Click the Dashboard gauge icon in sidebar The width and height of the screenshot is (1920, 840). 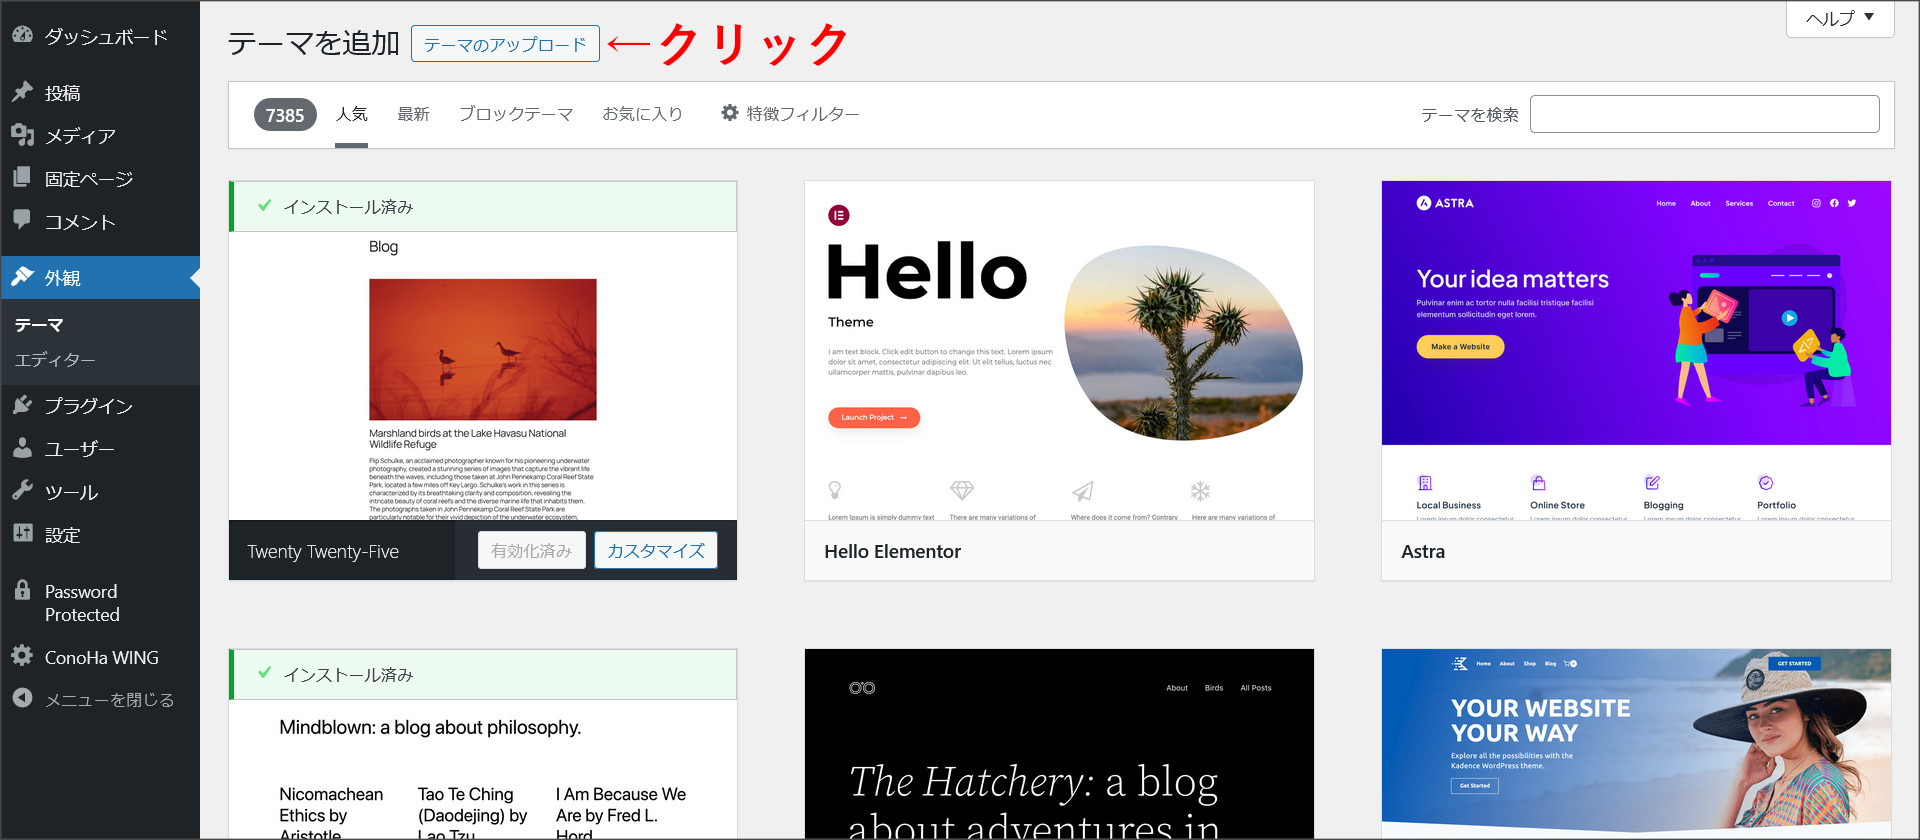[x=22, y=35]
